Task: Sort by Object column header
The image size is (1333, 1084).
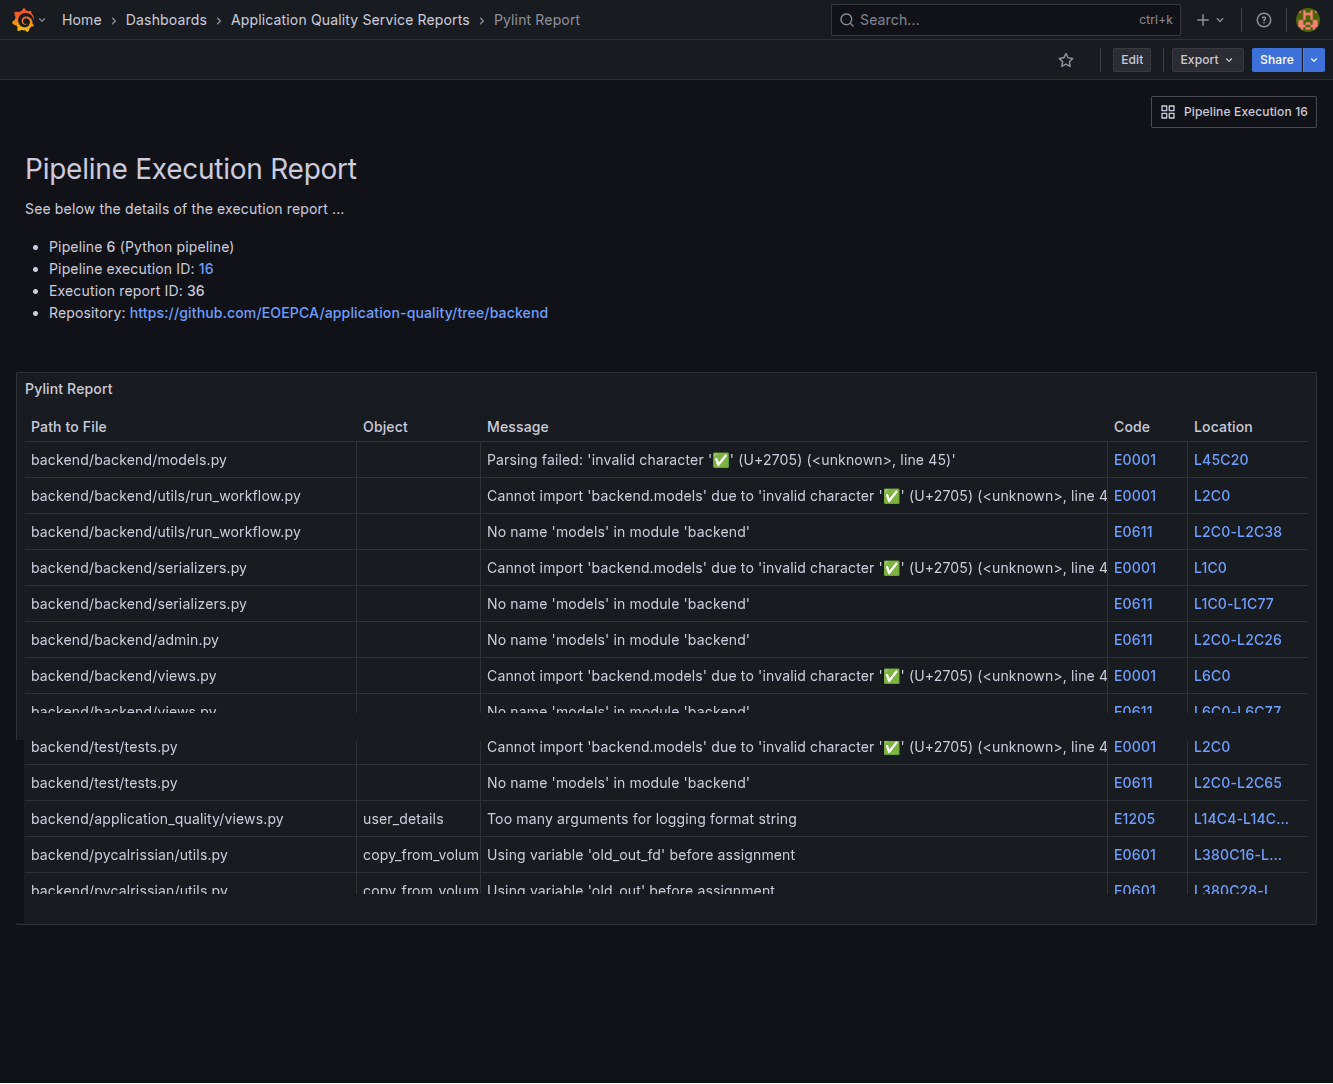Action: [x=385, y=427]
